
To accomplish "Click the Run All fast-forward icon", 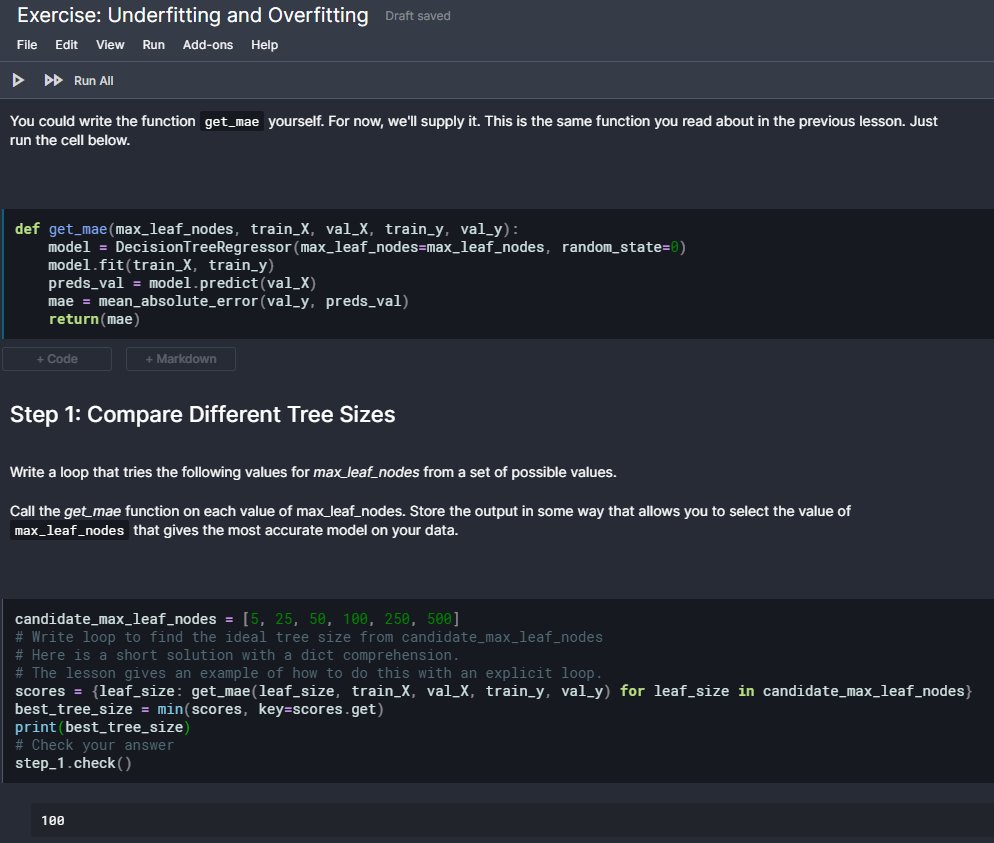I will [53, 80].
